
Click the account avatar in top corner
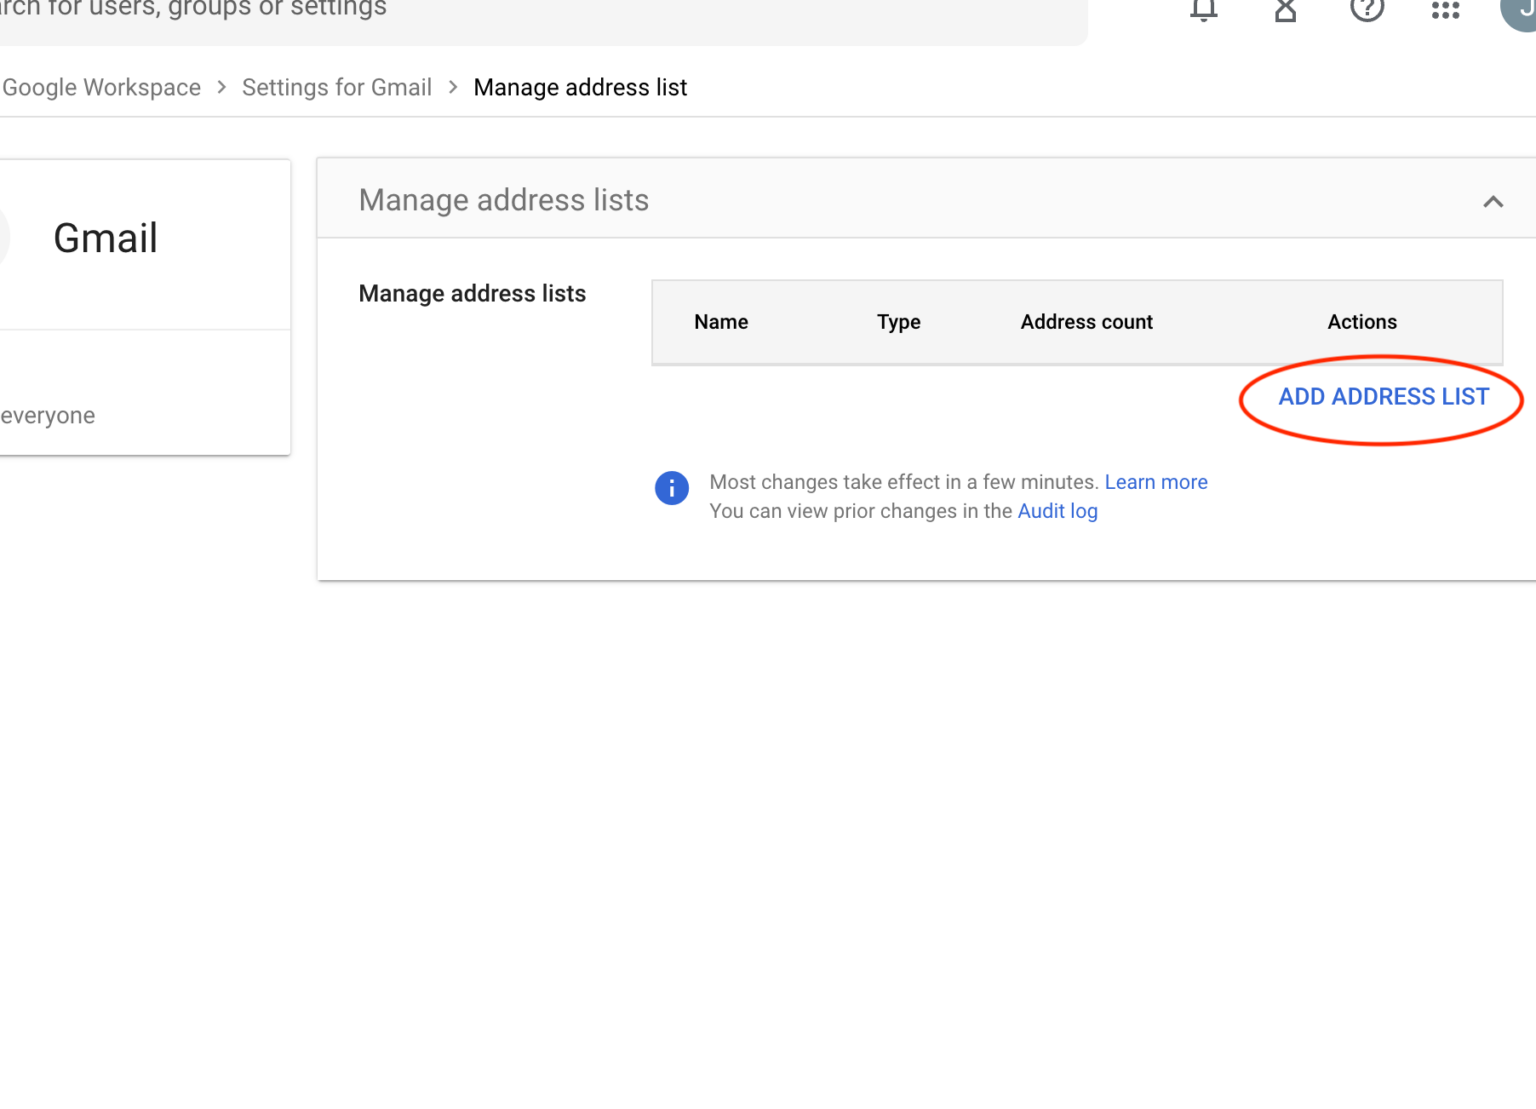click(1522, 10)
